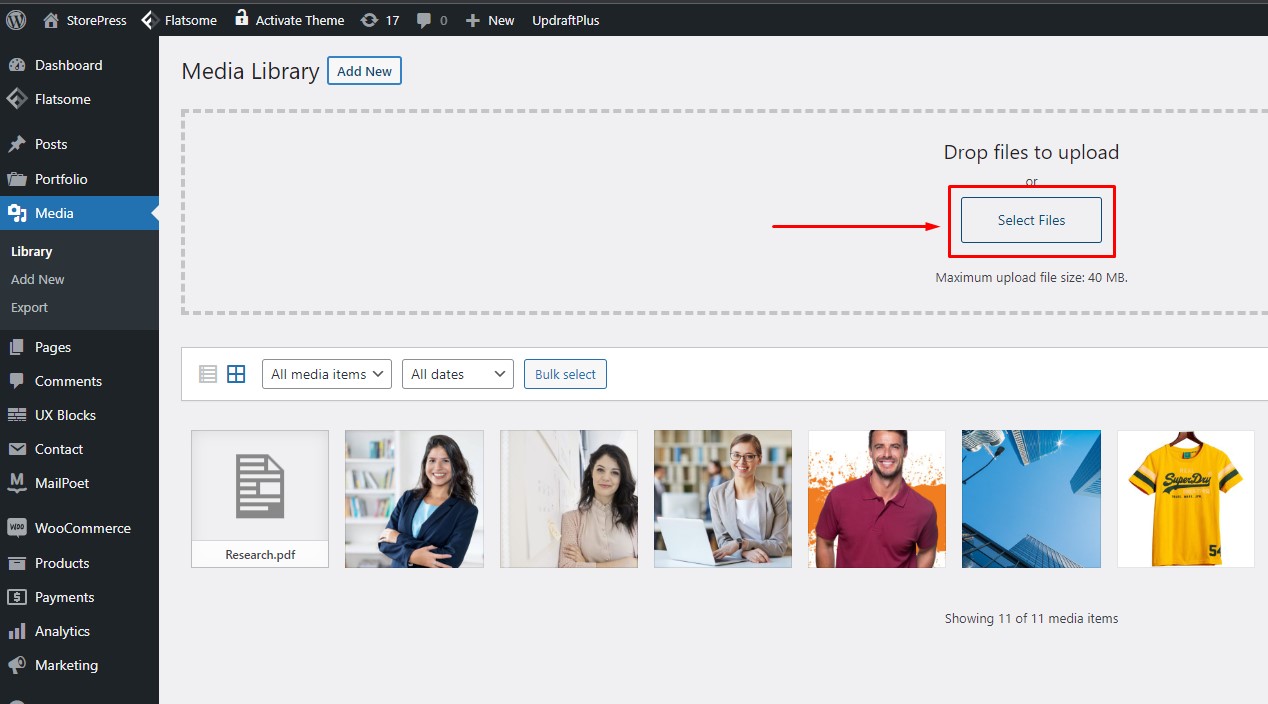The image size is (1268, 704).
Task: Click the Media Library heading text
Action: pos(250,71)
